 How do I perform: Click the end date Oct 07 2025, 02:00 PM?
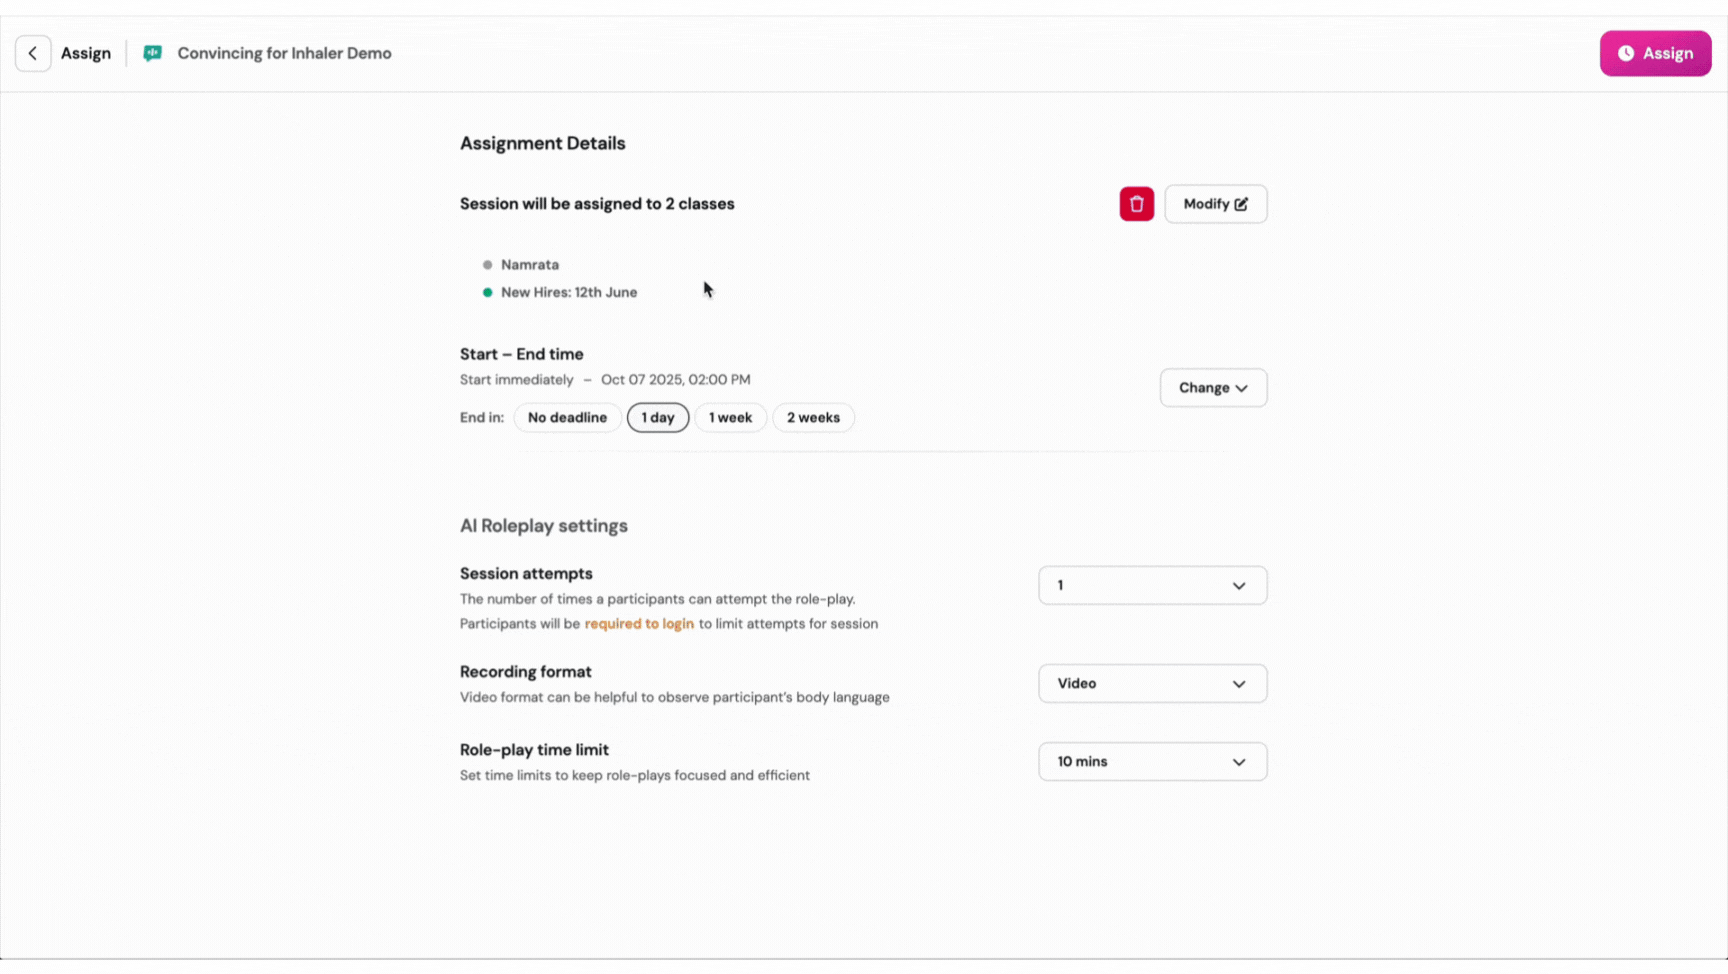click(x=675, y=380)
